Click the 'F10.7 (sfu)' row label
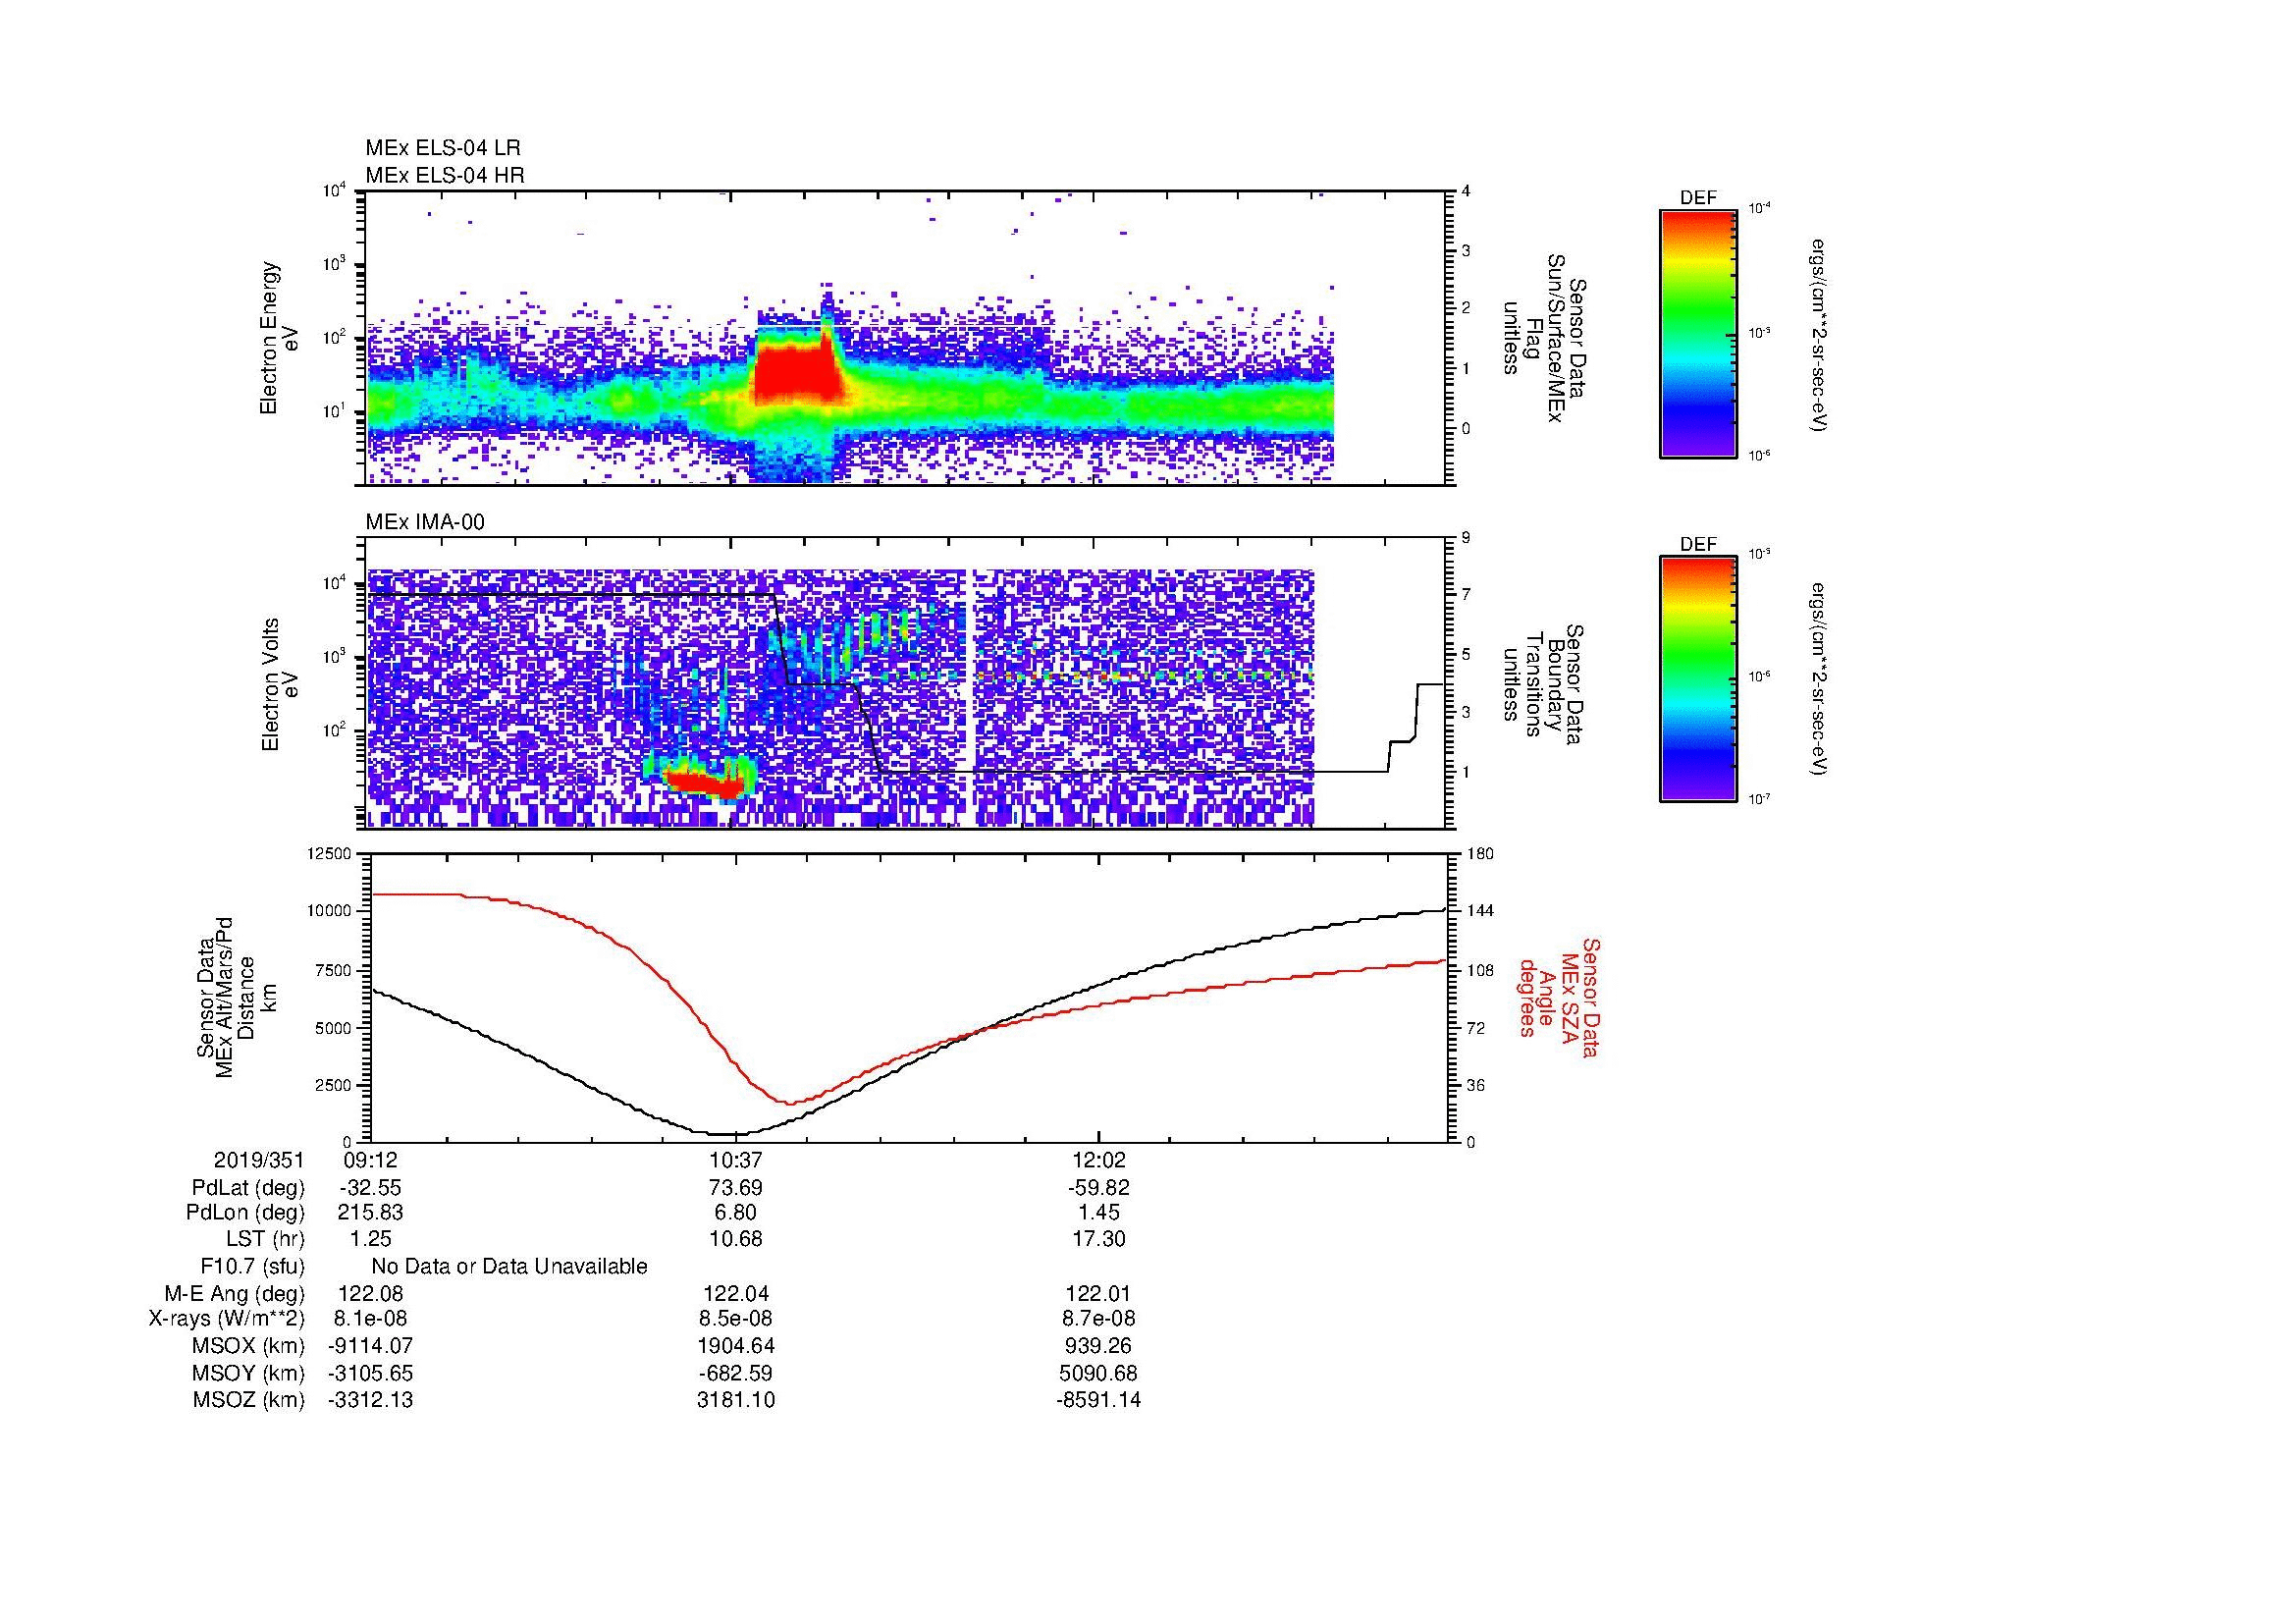 (x=252, y=1266)
